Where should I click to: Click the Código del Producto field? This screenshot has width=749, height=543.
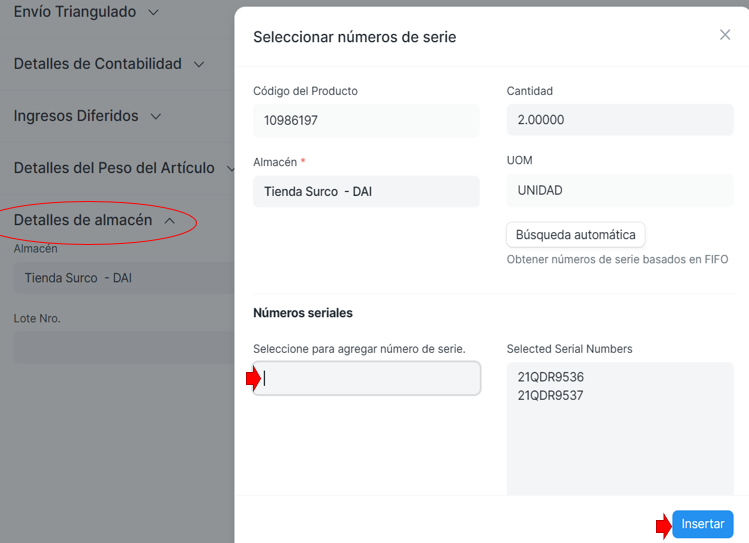(366, 121)
